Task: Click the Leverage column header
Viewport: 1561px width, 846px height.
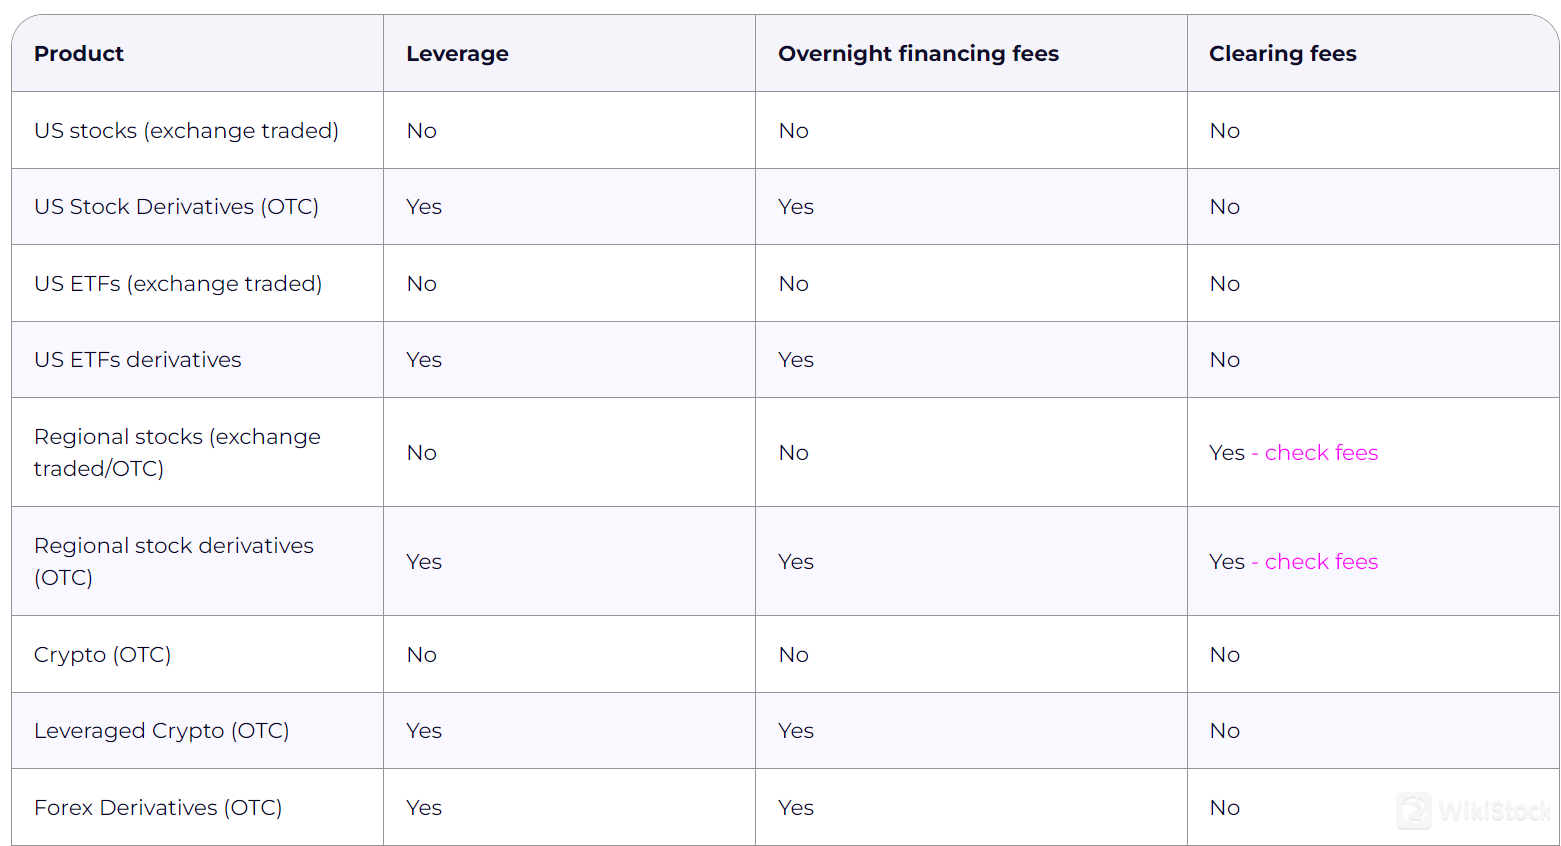Action: (457, 54)
